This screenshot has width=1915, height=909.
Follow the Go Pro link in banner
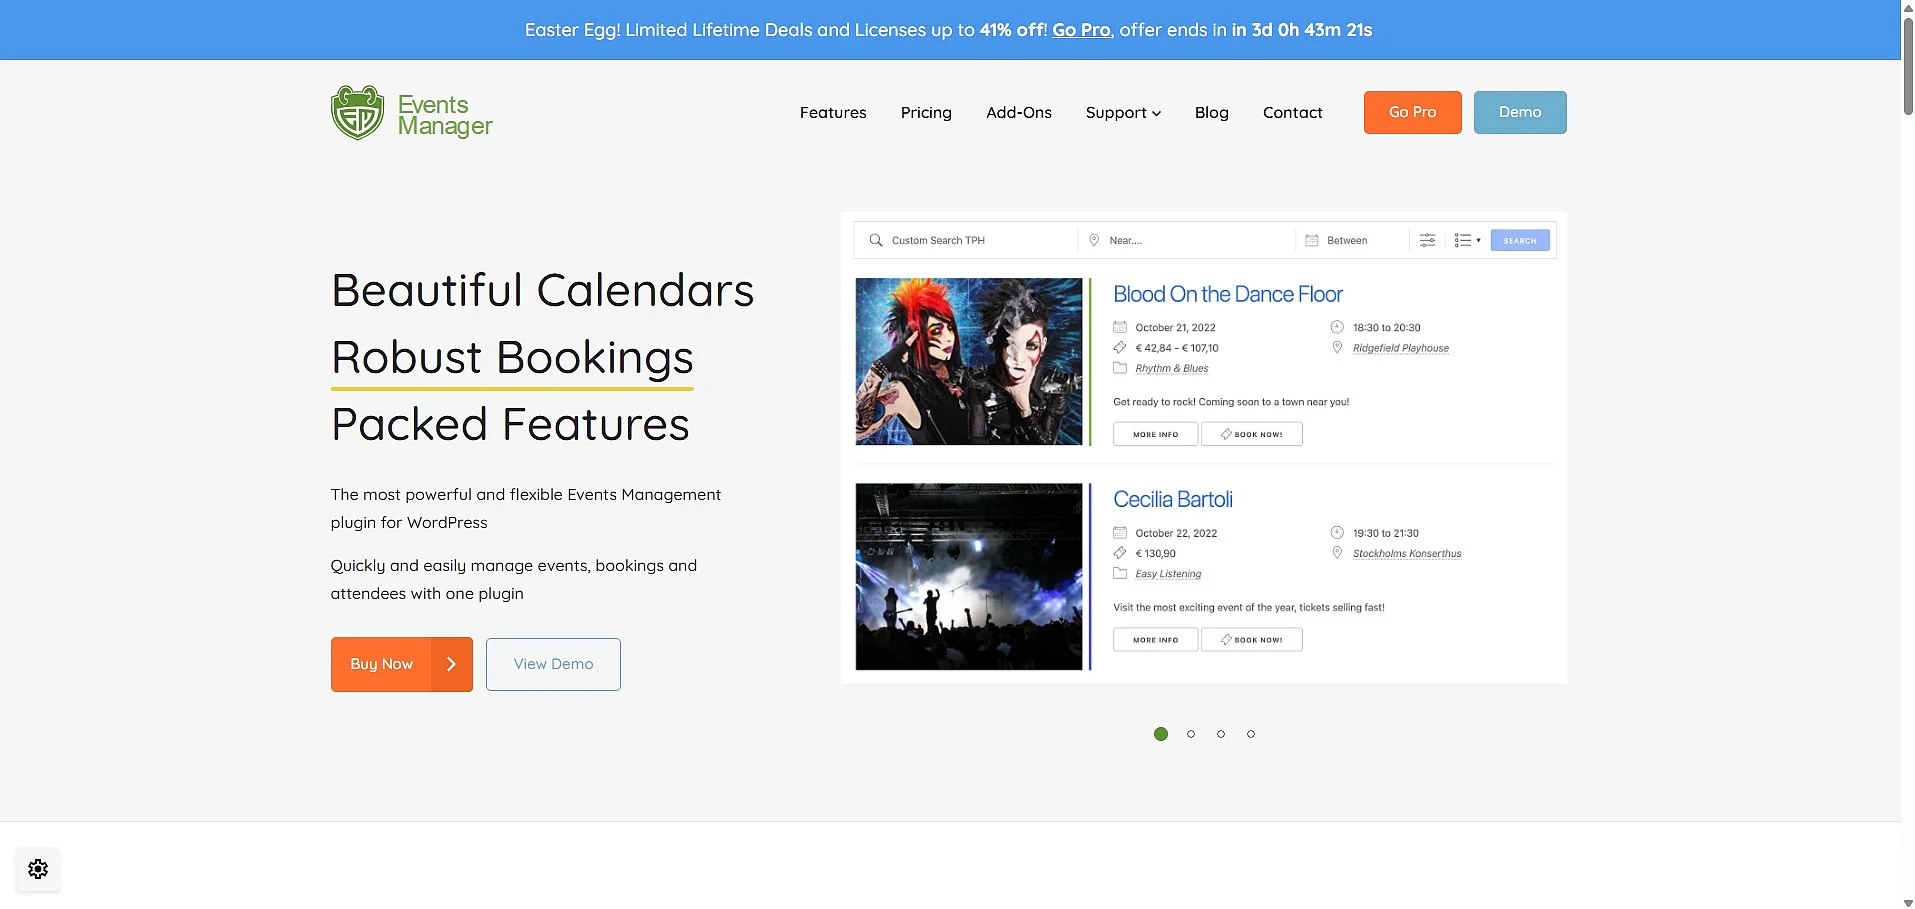coord(1081,30)
